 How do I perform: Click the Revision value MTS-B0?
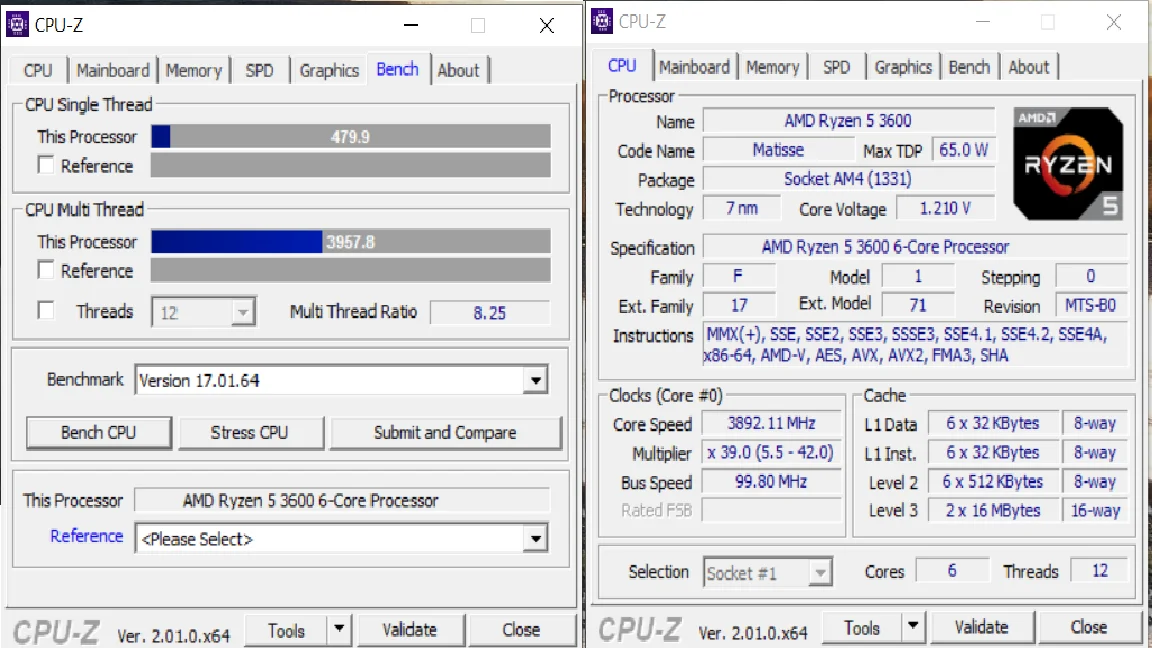point(1091,305)
